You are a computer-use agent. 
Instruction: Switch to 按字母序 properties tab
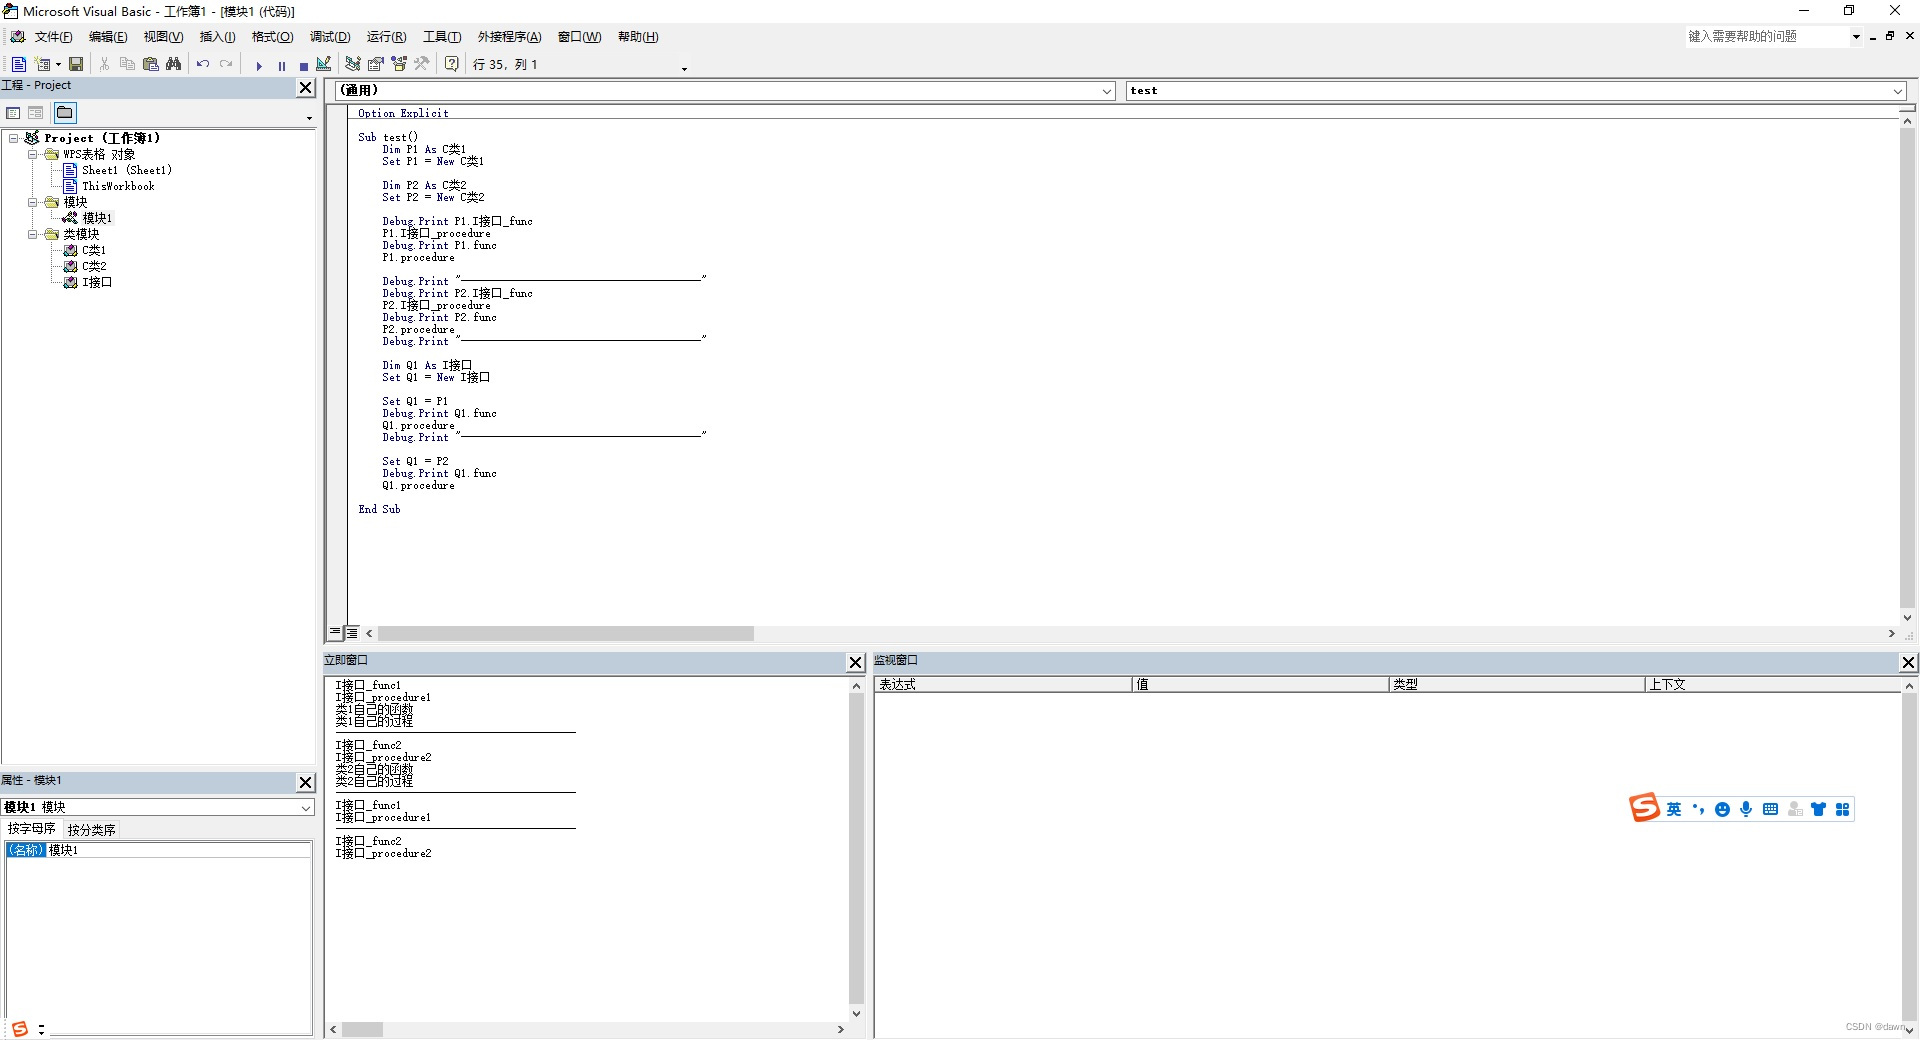pyautogui.click(x=32, y=829)
